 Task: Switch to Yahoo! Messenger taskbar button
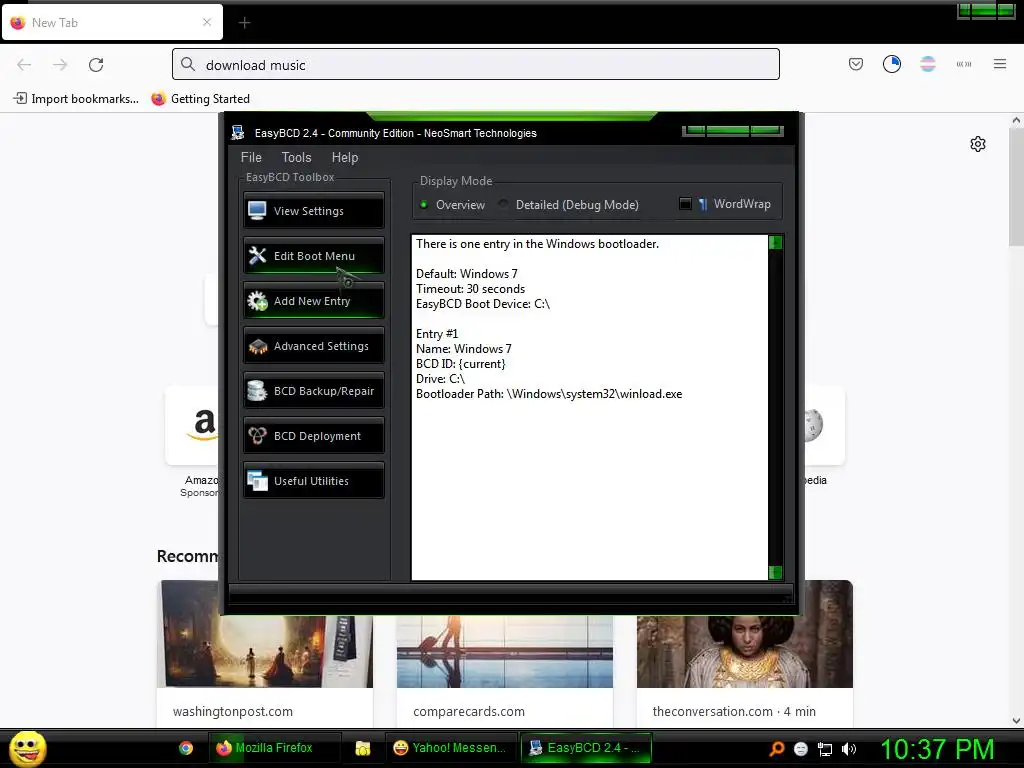click(x=451, y=748)
